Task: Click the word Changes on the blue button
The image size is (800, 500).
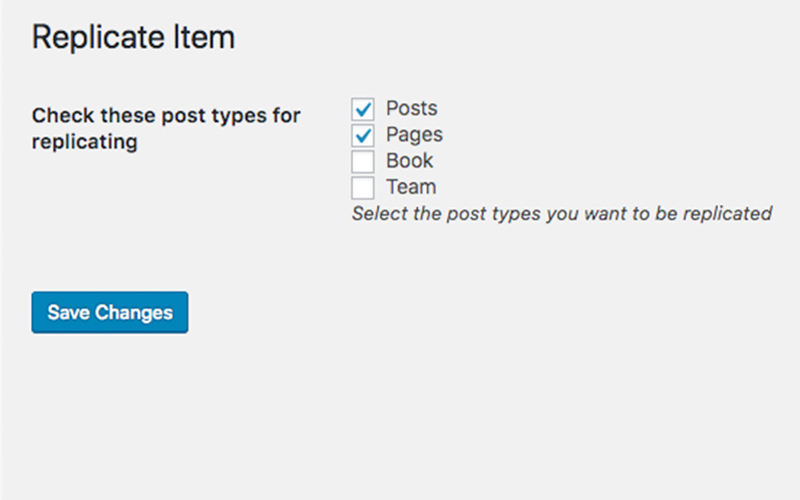Action: pyautogui.click(x=134, y=313)
